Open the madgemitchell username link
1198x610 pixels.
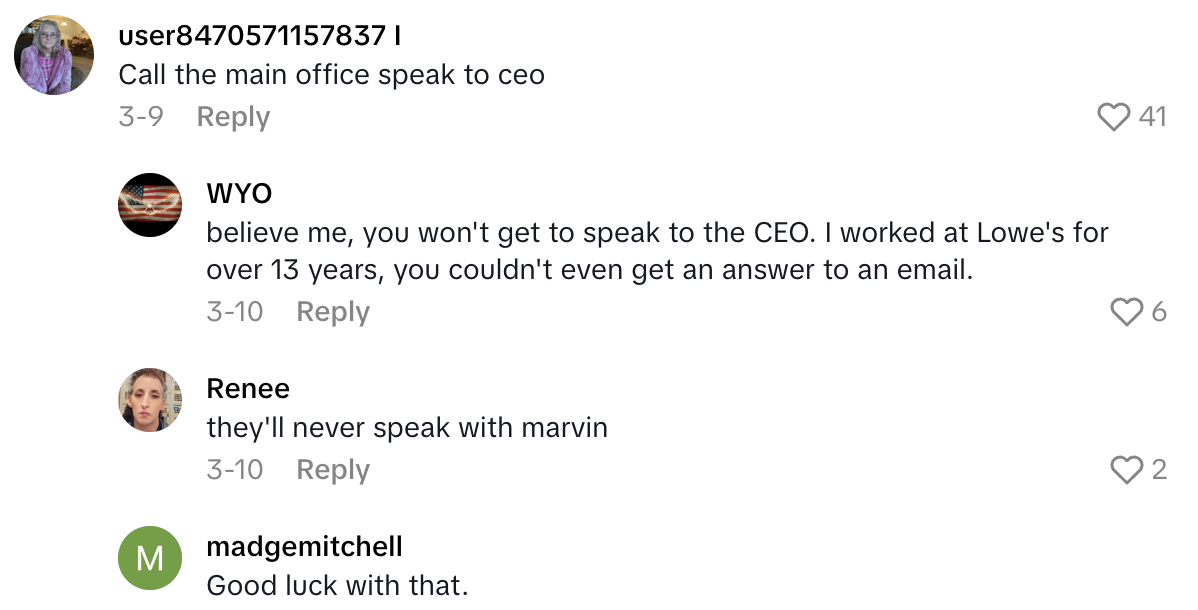[304, 546]
